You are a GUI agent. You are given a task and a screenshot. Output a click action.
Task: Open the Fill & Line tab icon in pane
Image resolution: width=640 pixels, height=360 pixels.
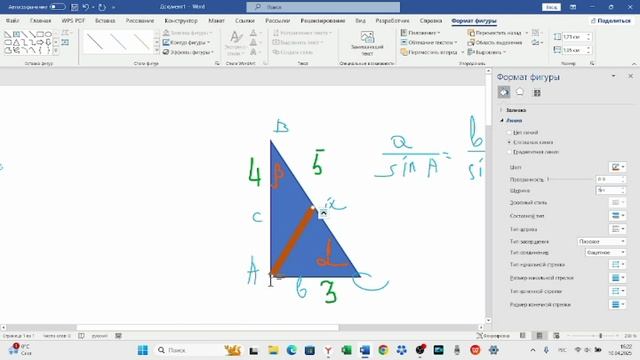[504, 93]
